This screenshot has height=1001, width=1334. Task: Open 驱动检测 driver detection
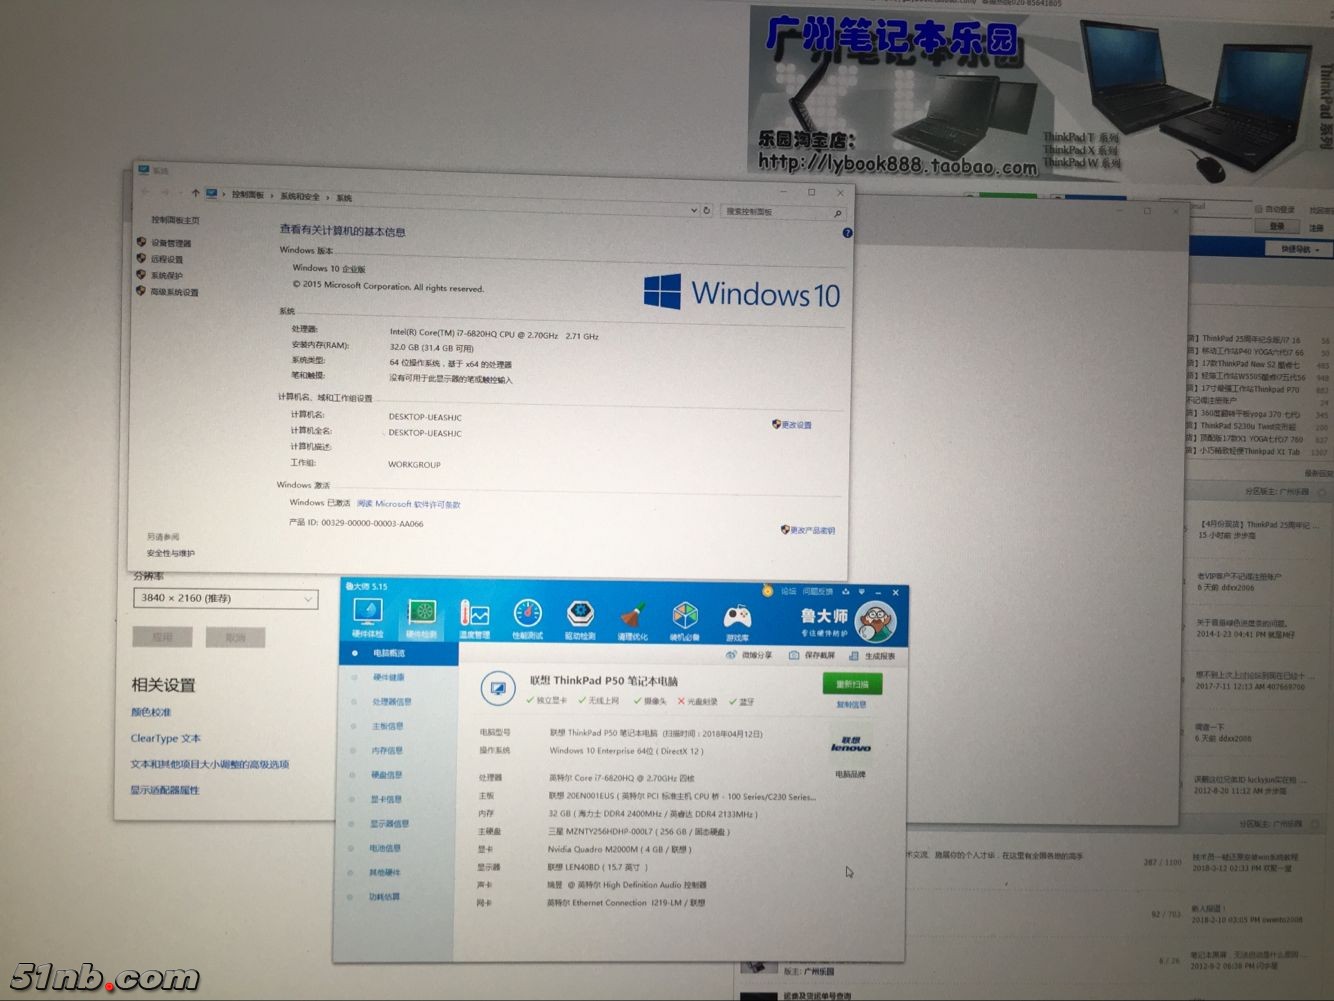coord(580,619)
